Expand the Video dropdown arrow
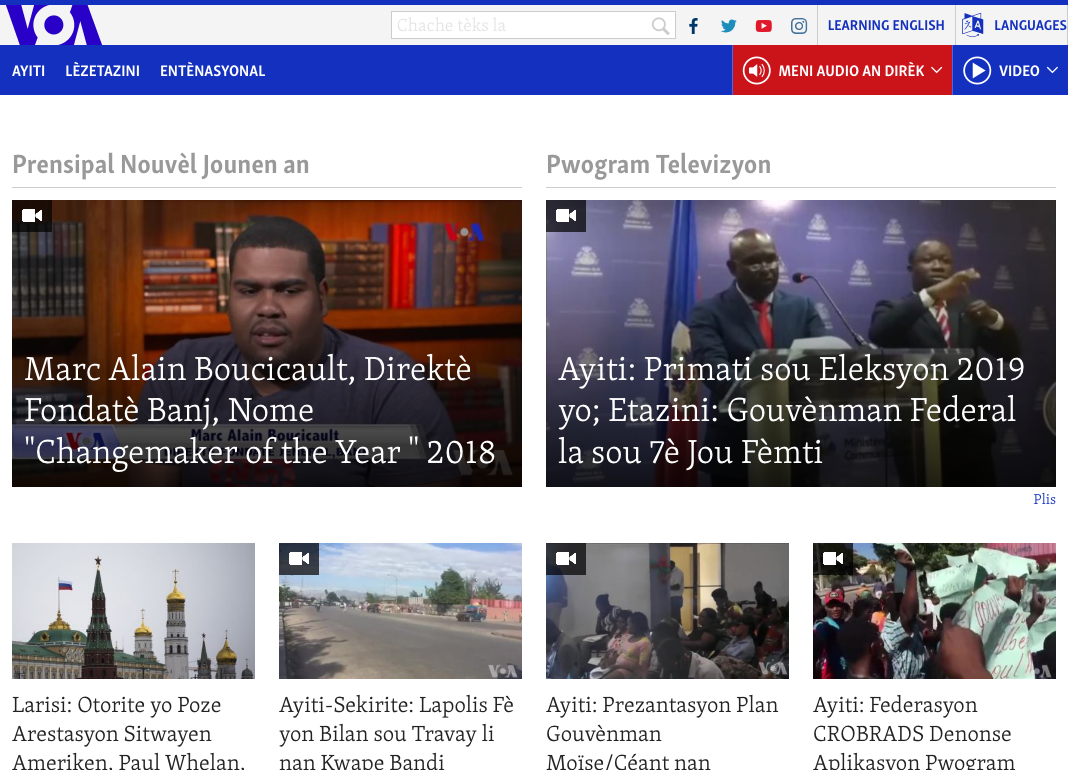The height and width of the screenshot is (770, 1068). (x=1052, y=71)
